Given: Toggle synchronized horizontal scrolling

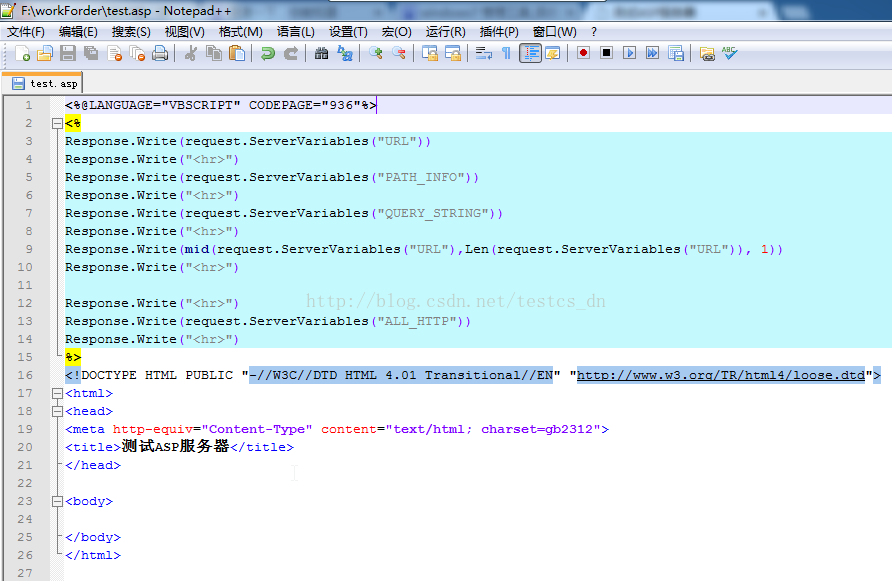Looking at the screenshot, I should tap(453, 53).
